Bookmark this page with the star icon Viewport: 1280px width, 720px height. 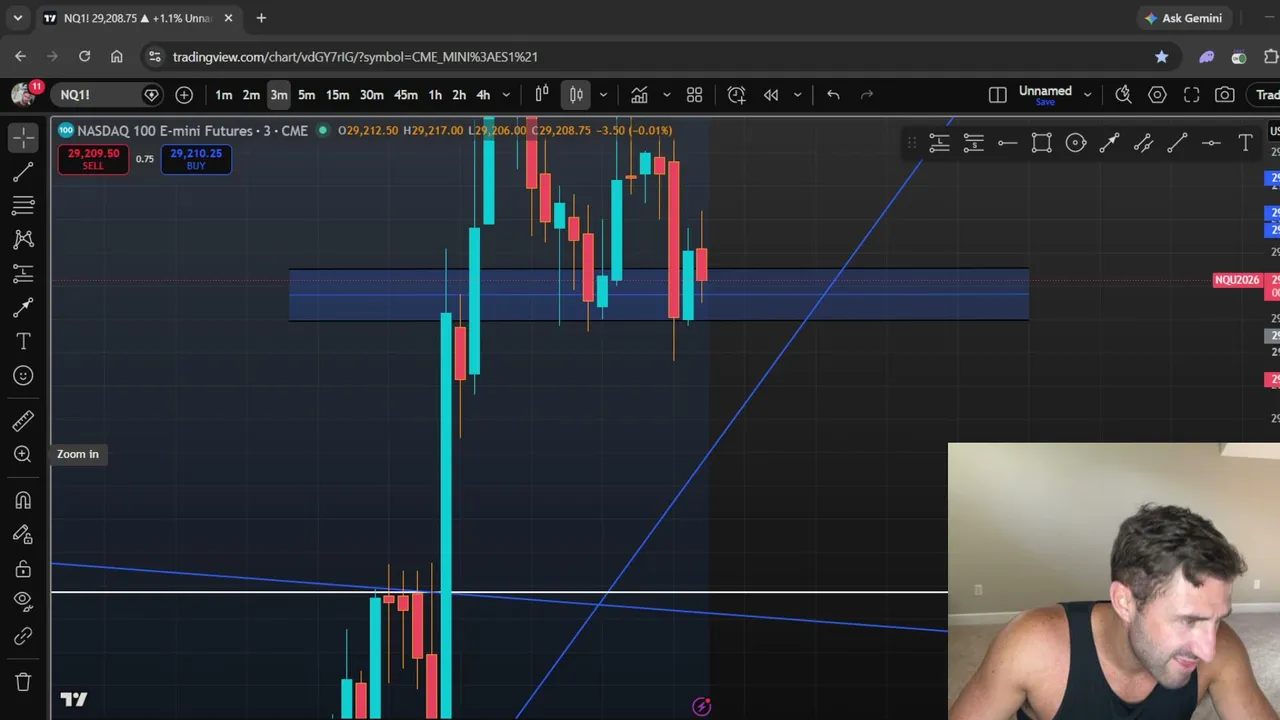pos(1161,57)
